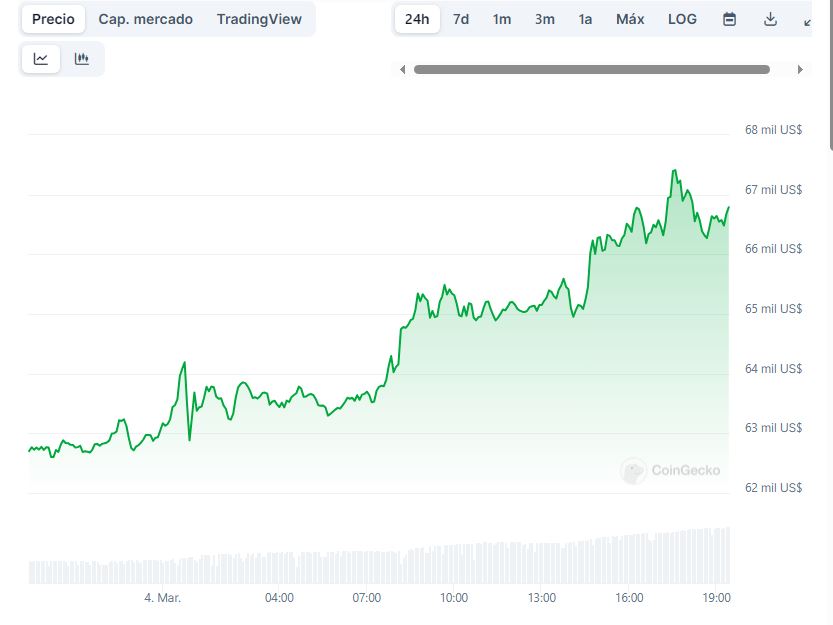Open the TradingView tab
The width and height of the screenshot is (833, 625).
pos(259,19)
